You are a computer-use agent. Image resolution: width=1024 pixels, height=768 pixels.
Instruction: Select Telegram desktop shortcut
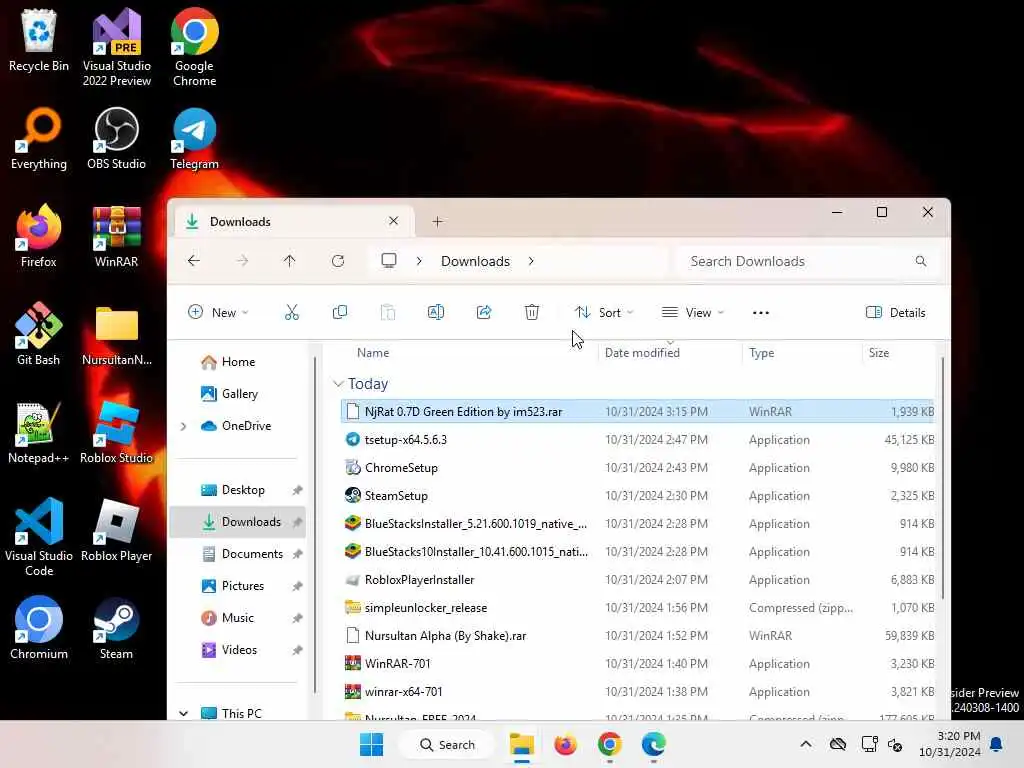click(195, 139)
